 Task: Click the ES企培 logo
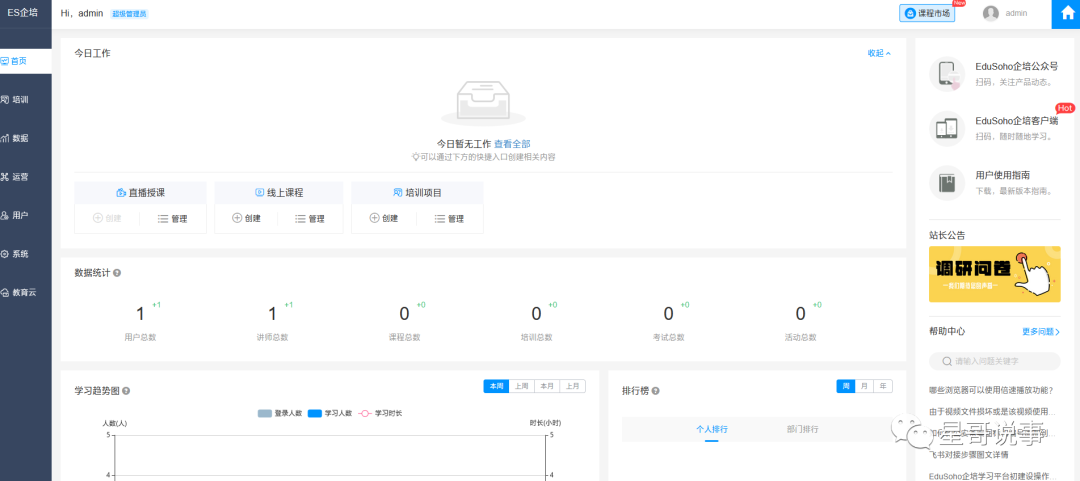click(23, 12)
